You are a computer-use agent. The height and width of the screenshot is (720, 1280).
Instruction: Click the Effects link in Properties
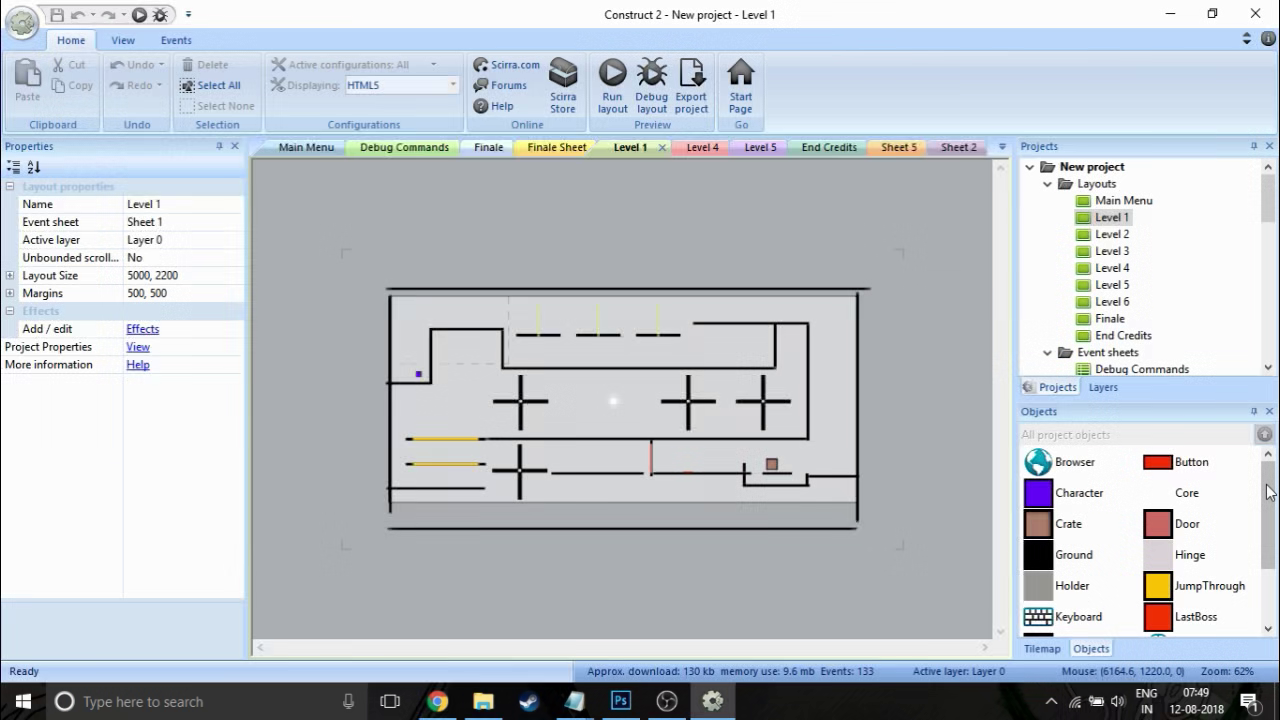tap(142, 329)
